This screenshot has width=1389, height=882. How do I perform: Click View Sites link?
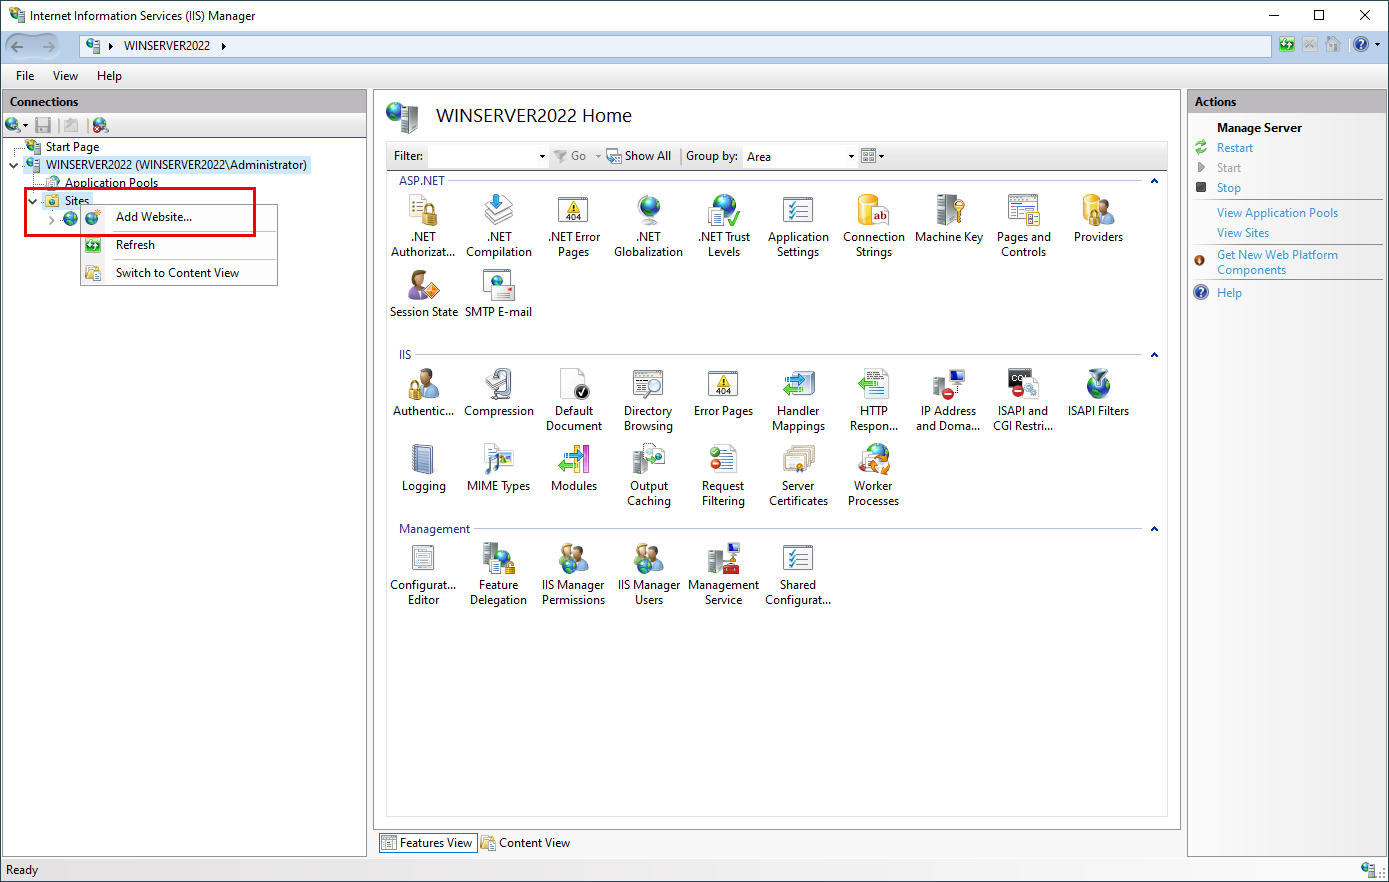pyautogui.click(x=1242, y=233)
